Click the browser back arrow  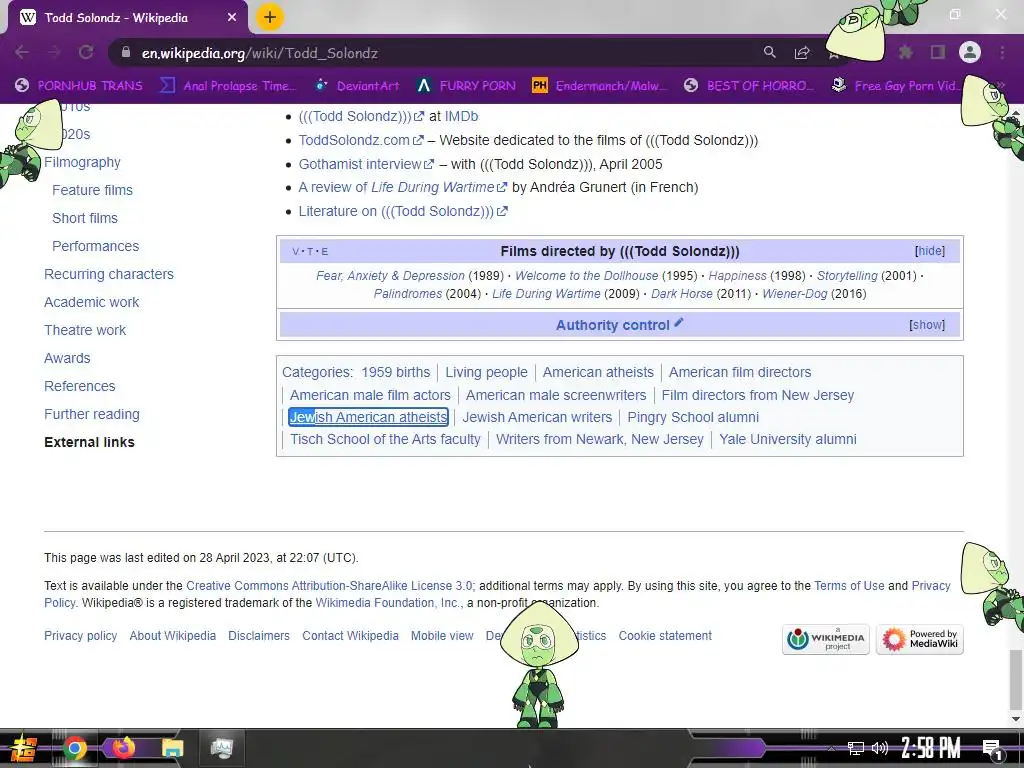pos(22,52)
